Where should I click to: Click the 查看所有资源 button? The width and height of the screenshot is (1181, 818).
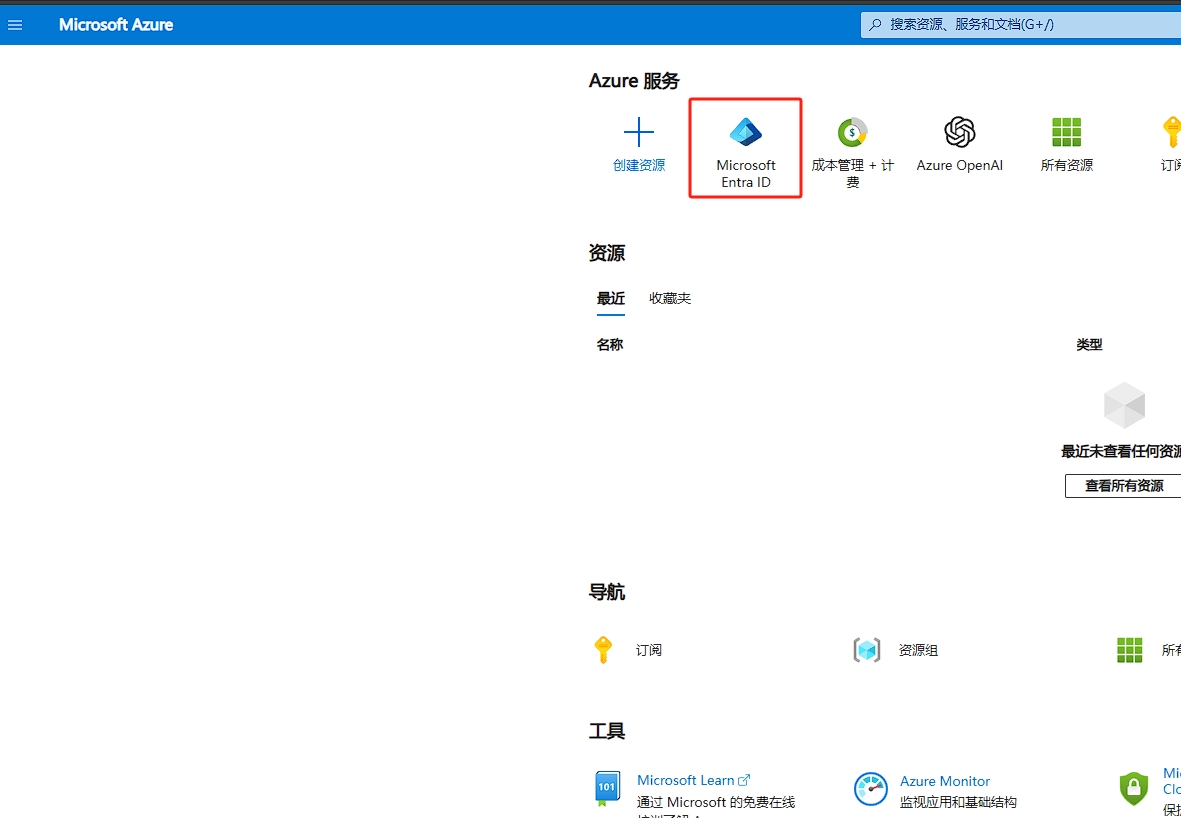point(1123,486)
